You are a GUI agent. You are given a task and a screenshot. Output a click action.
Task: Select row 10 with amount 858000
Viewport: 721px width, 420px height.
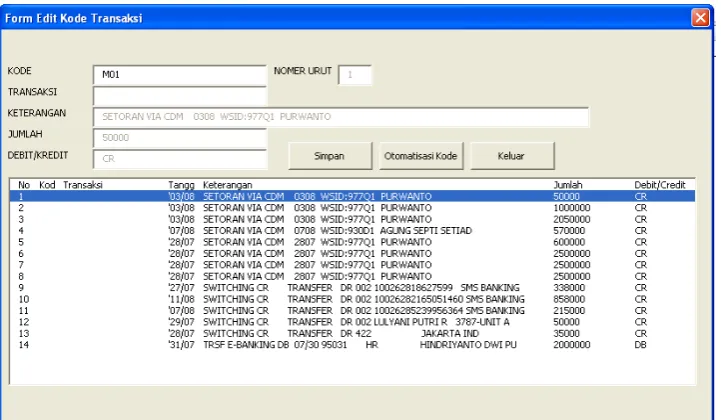(352, 299)
